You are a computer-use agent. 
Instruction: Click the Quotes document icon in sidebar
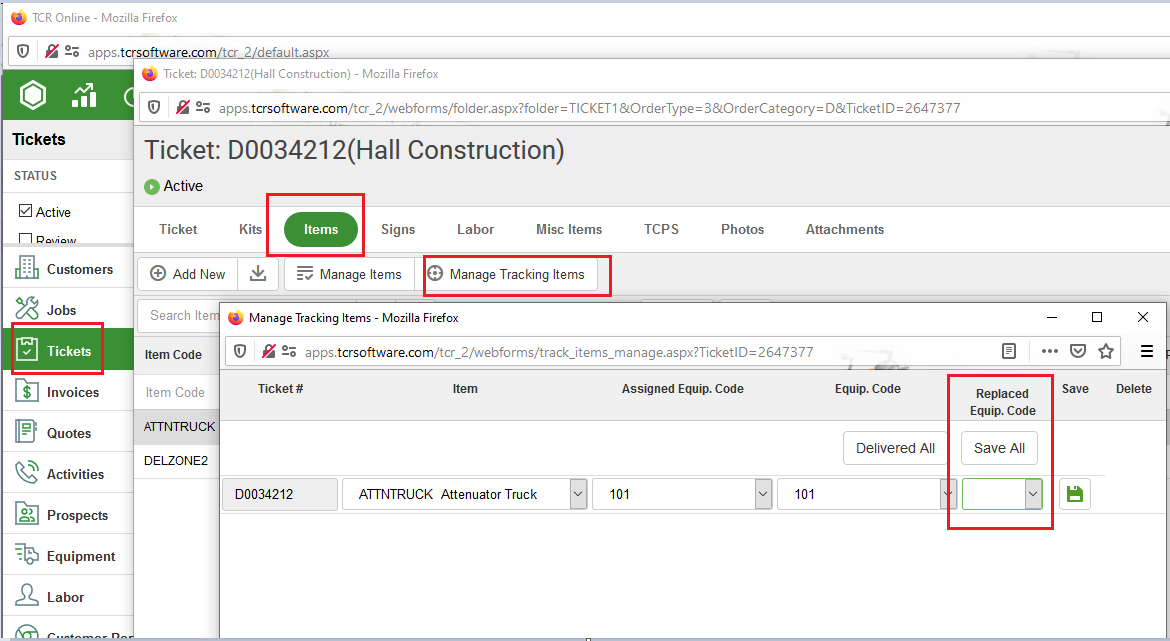(27, 431)
